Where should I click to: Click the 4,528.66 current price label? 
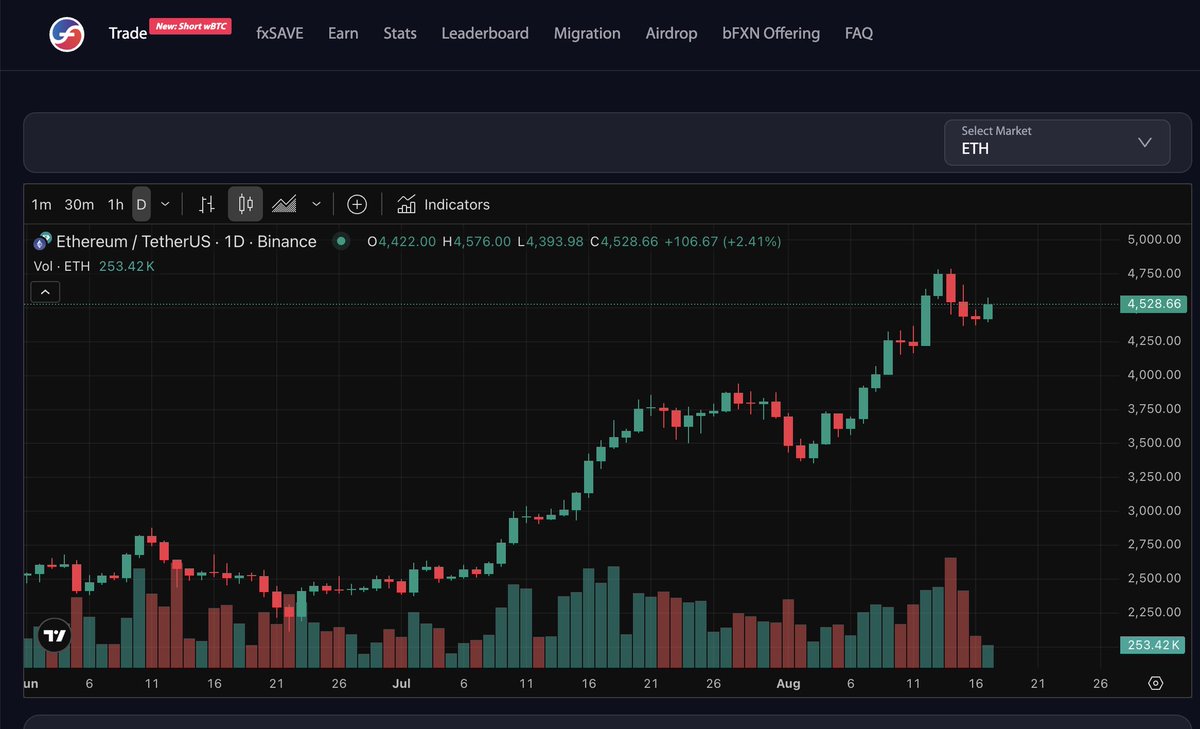[1153, 304]
